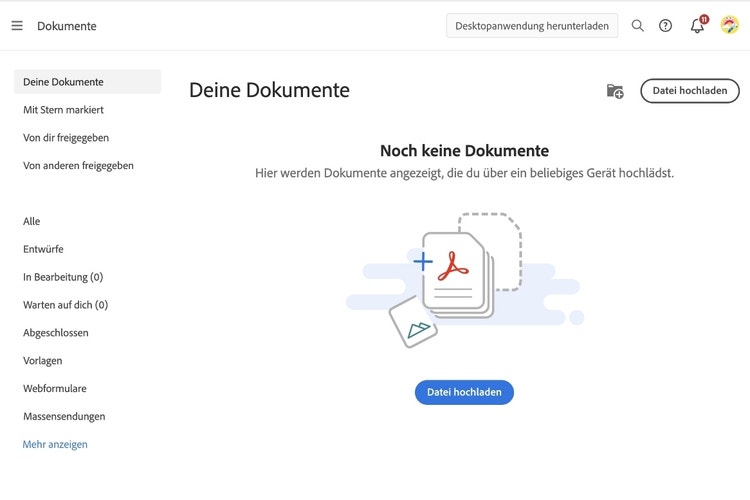Open Abgeschlossen list
The width and height of the screenshot is (750, 500).
55,333
